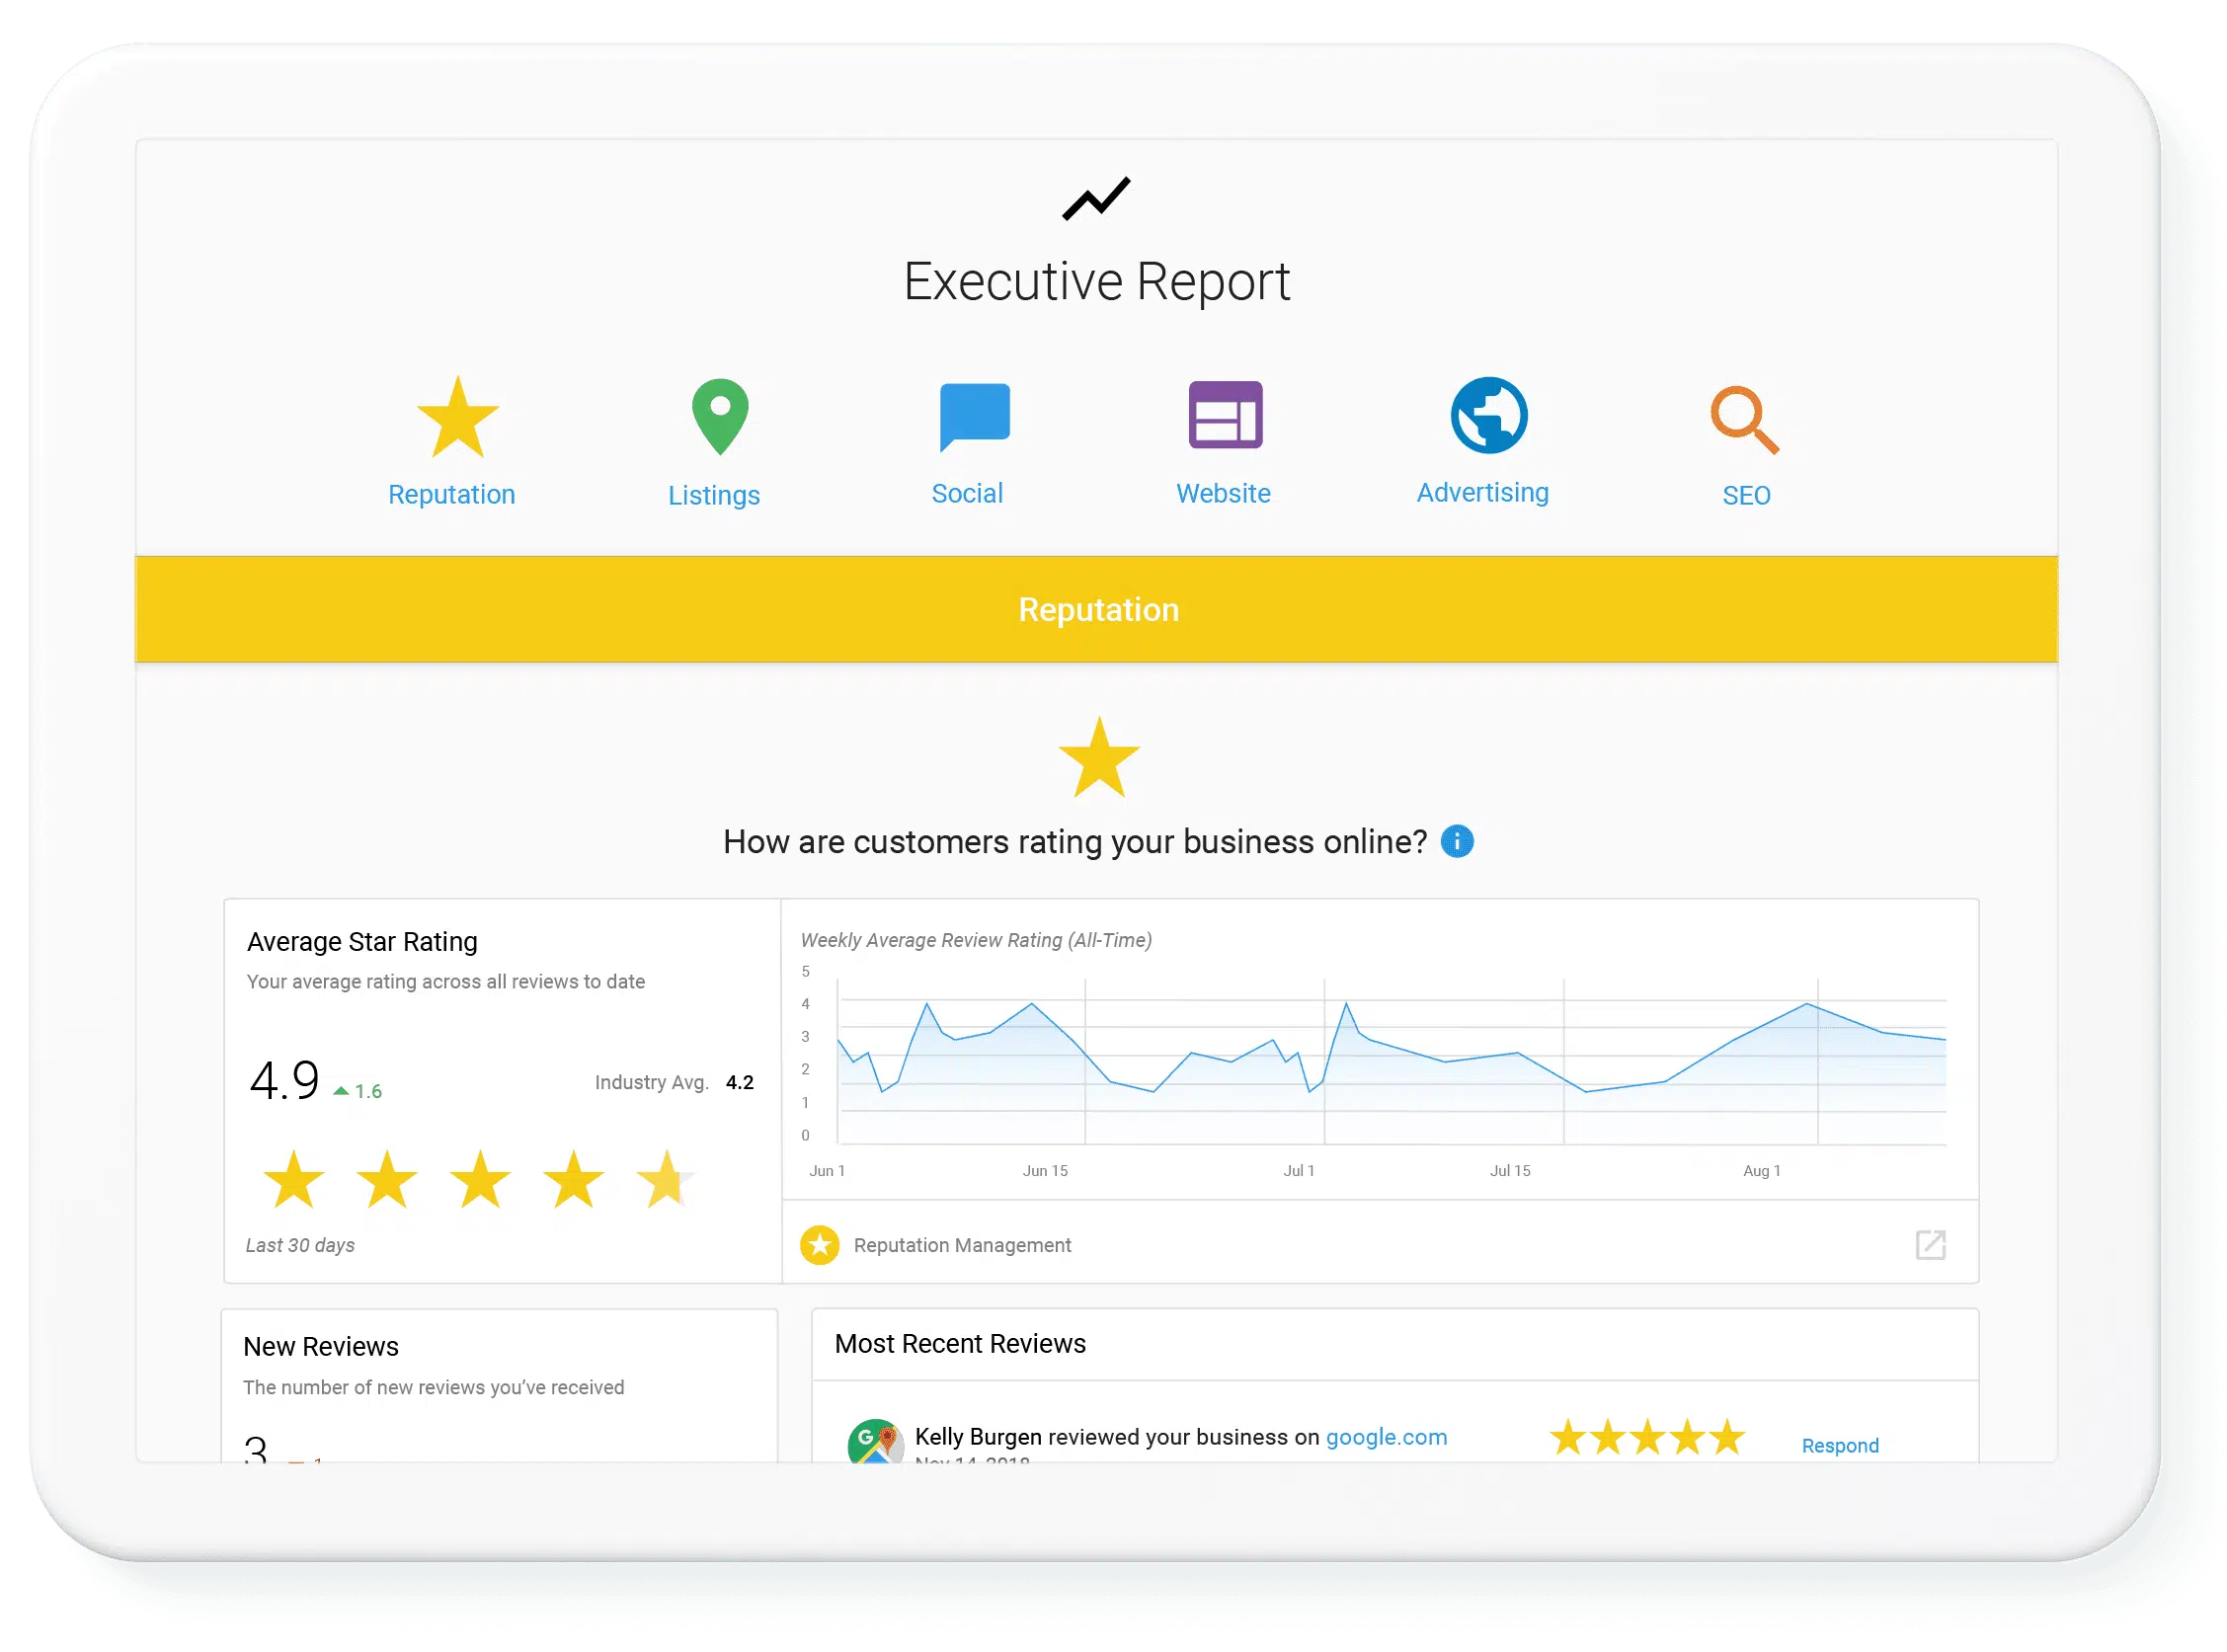
Task: Click the Advertising globe icon
Action: click(1489, 415)
